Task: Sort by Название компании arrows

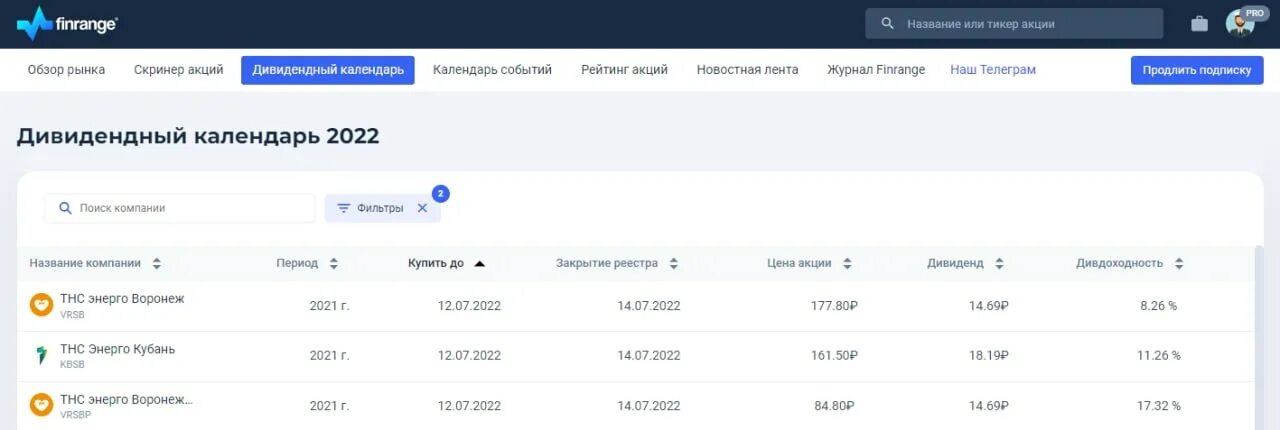Action: coord(157,263)
